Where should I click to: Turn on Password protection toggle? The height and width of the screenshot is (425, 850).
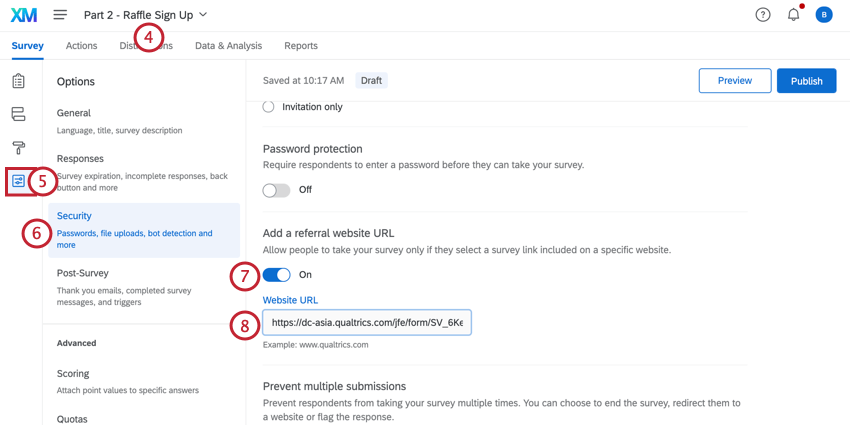pos(276,190)
